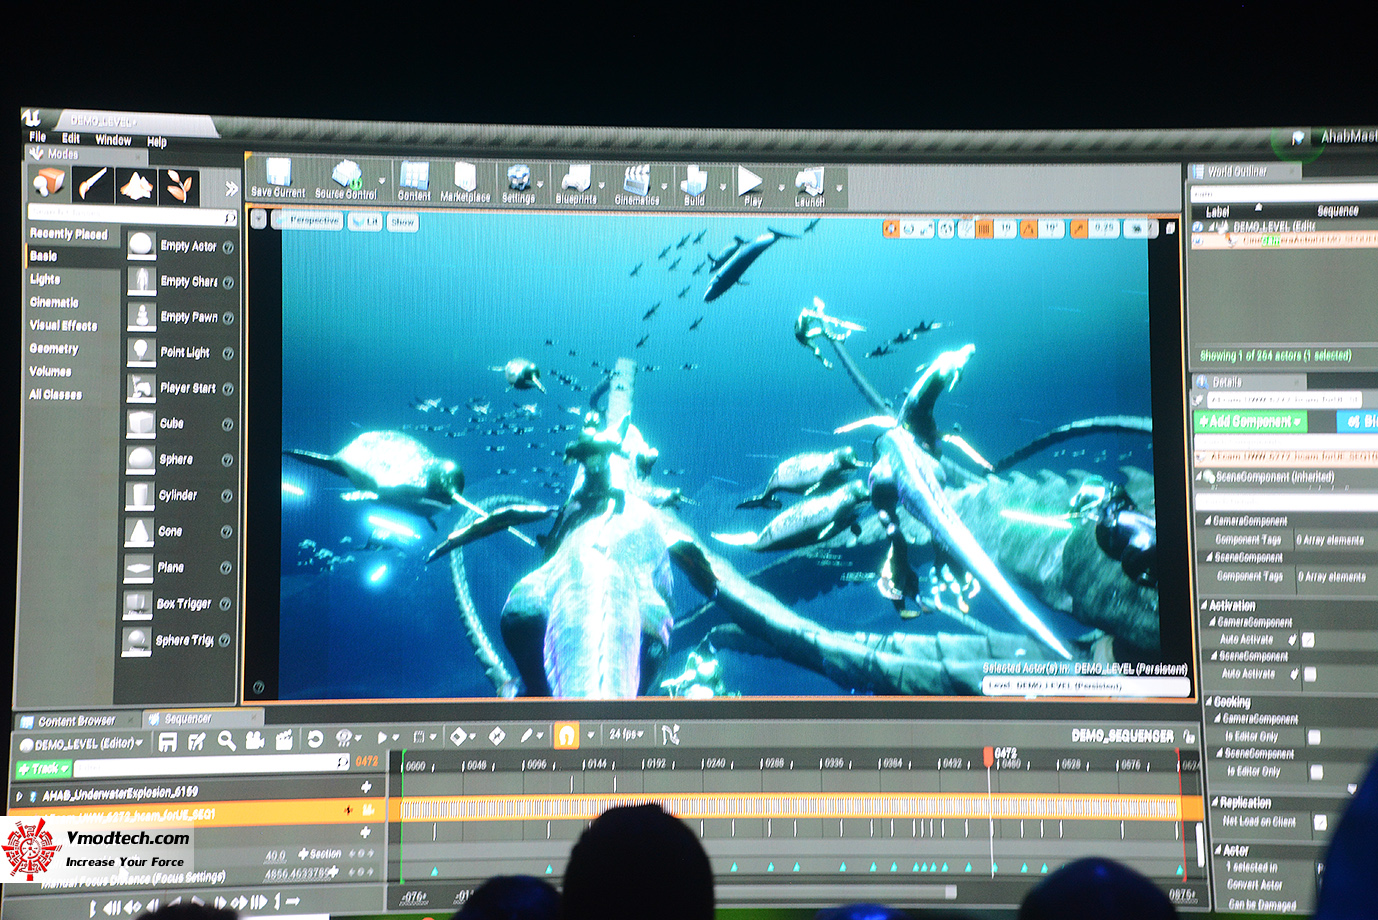Start Play in editor
Image resolution: width=1378 pixels, height=920 pixels.
(751, 185)
